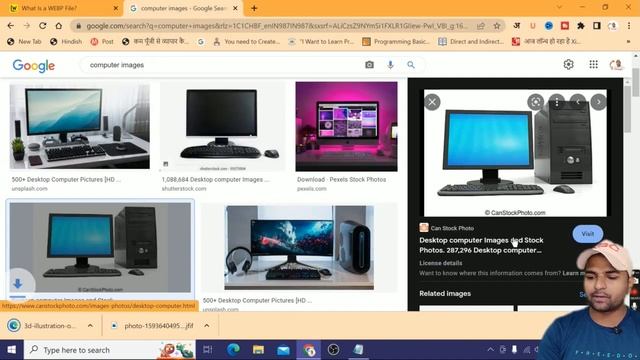The image size is (640, 360).
Task: Open the Post bookmark
Action: [x=102, y=42]
